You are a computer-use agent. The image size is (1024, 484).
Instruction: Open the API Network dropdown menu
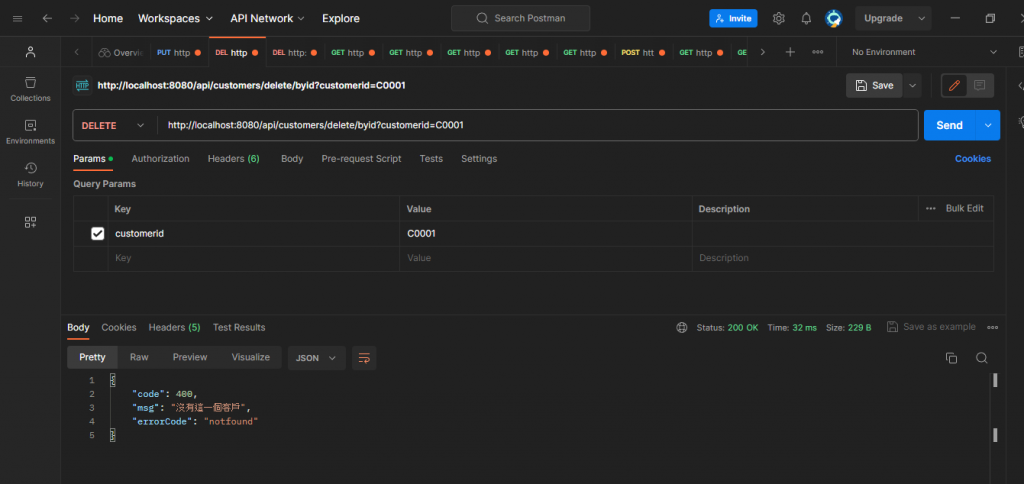268,18
